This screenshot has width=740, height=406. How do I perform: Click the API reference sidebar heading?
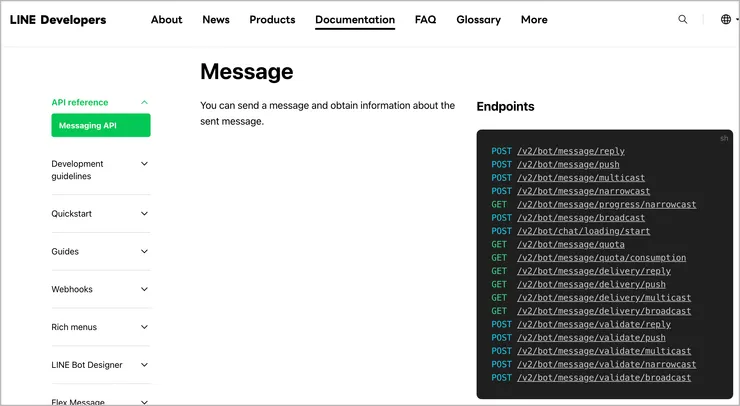pyautogui.click(x=80, y=102)
